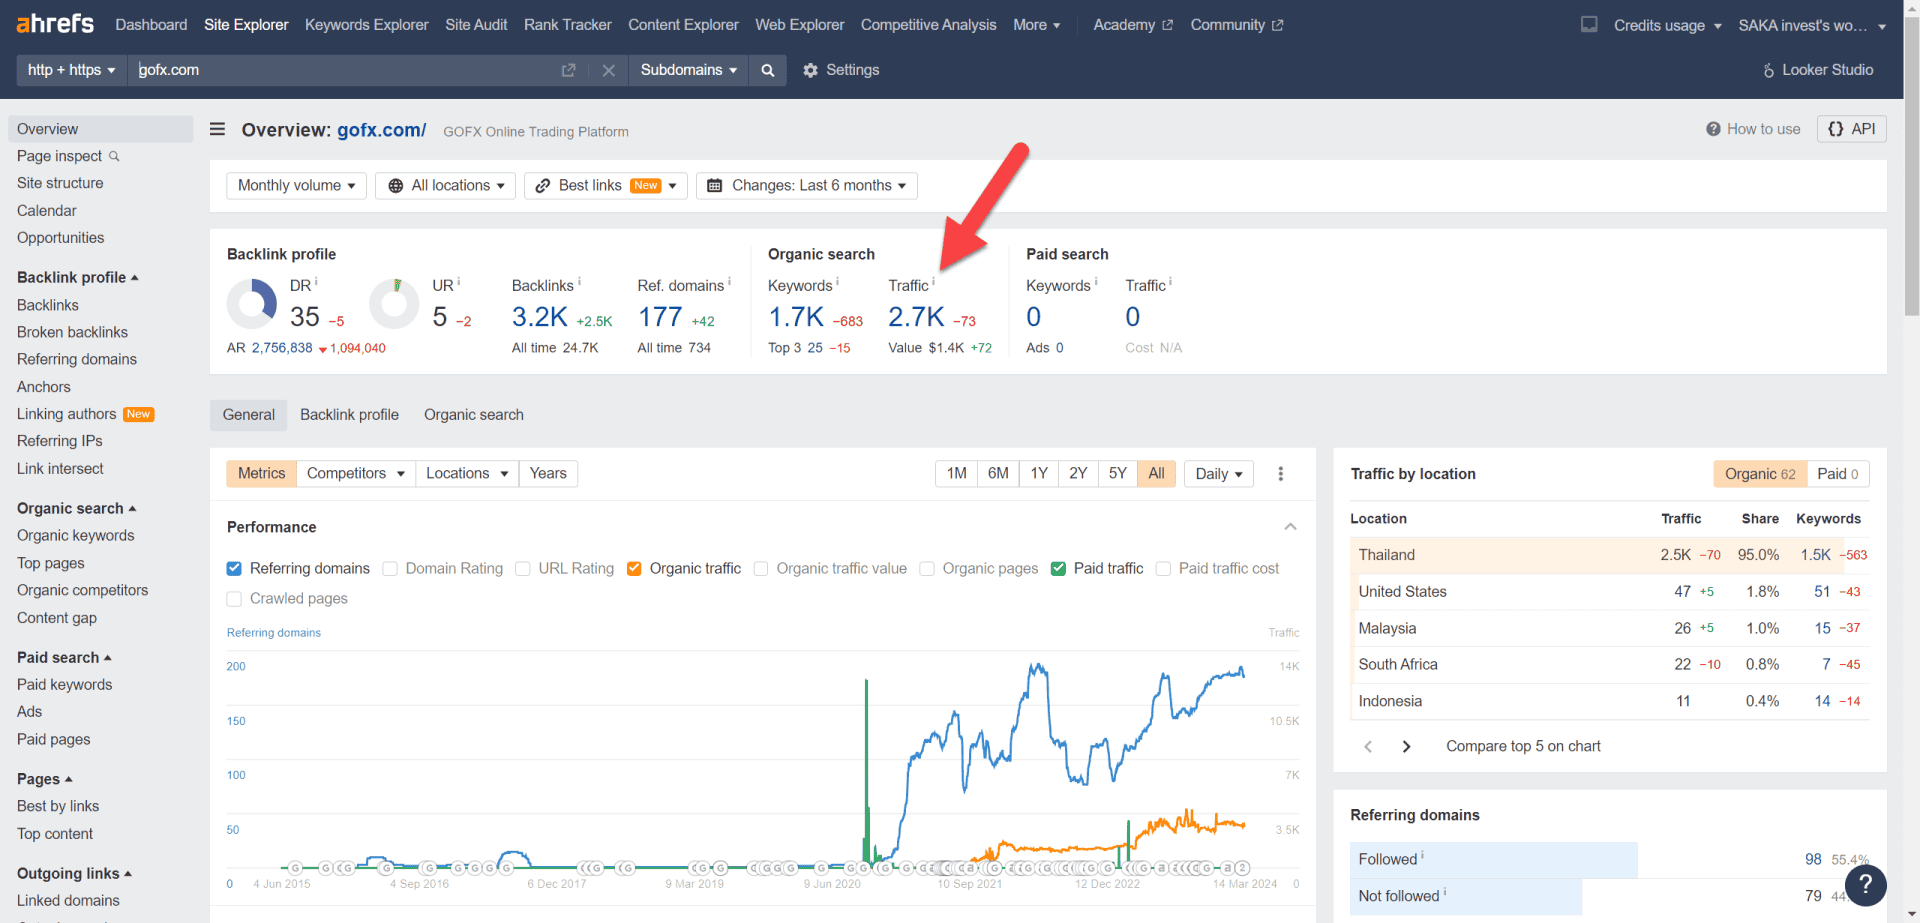Open the All locations dropdown
The image size is (1920, 923).
[x=445, y=186]
